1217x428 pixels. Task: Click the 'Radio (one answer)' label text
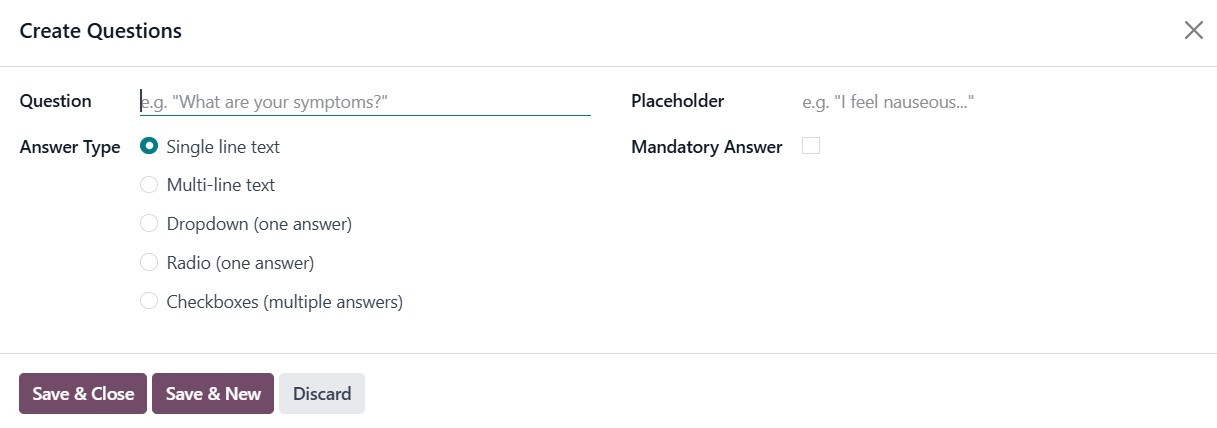click(x=240, y=263)
